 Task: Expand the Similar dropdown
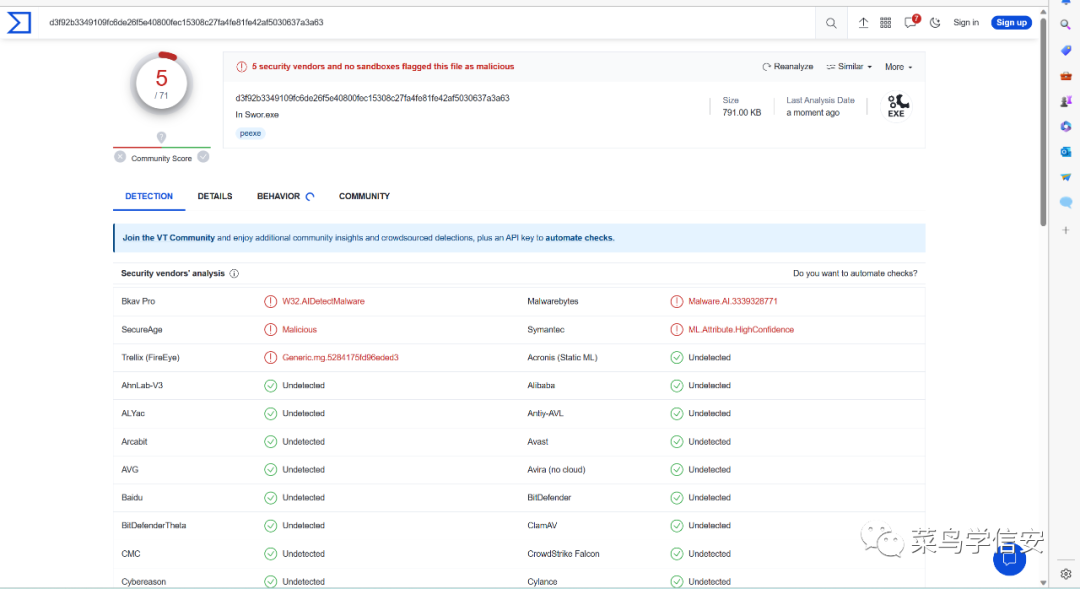(x=849, y=67)
